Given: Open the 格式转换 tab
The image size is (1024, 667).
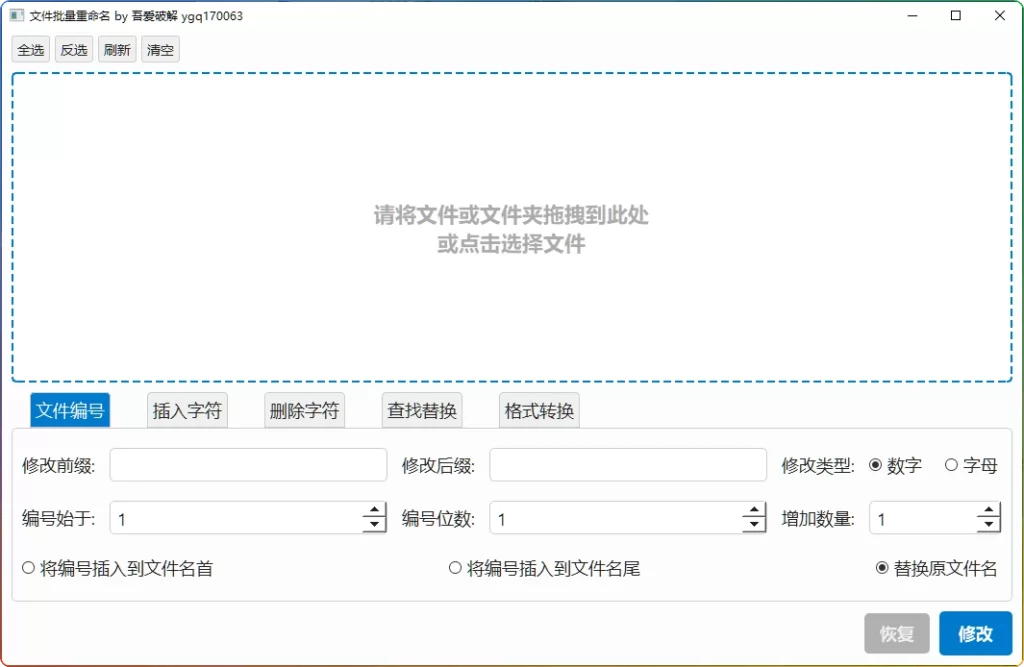Looking at the screenshot, I should coord(538,410).
